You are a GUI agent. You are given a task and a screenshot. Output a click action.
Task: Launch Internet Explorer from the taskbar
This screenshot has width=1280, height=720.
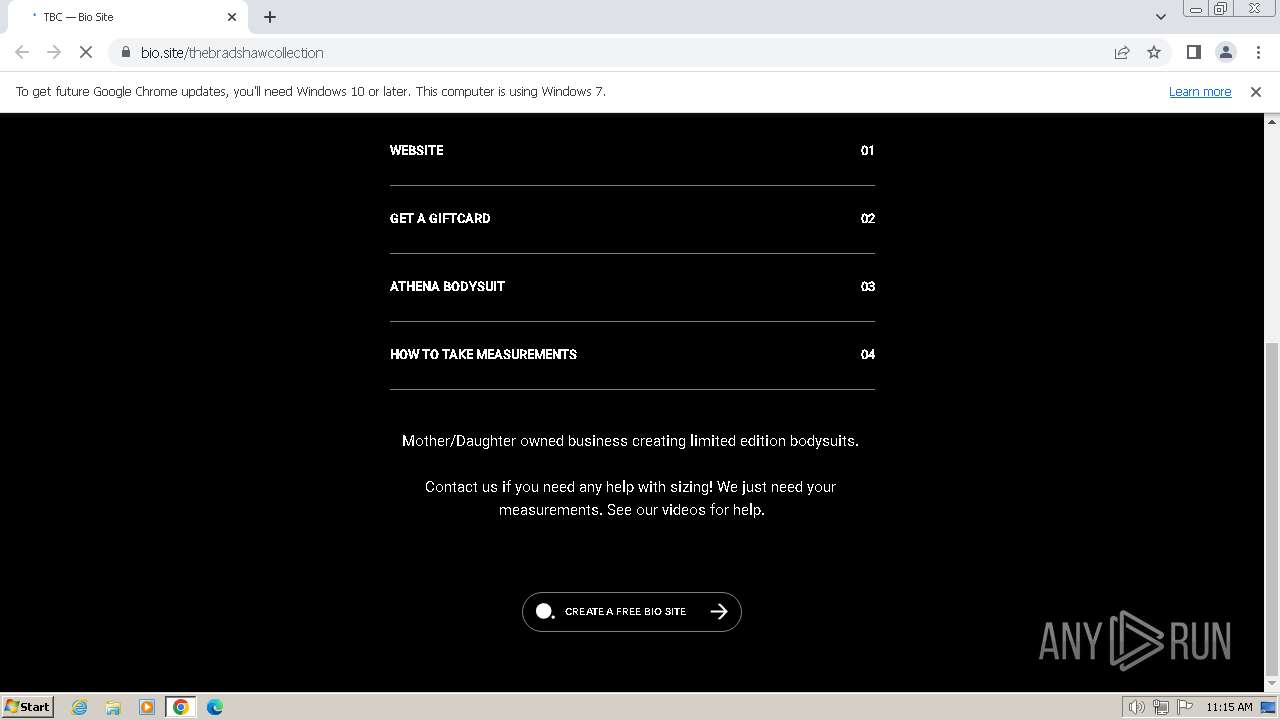point(80,707)
